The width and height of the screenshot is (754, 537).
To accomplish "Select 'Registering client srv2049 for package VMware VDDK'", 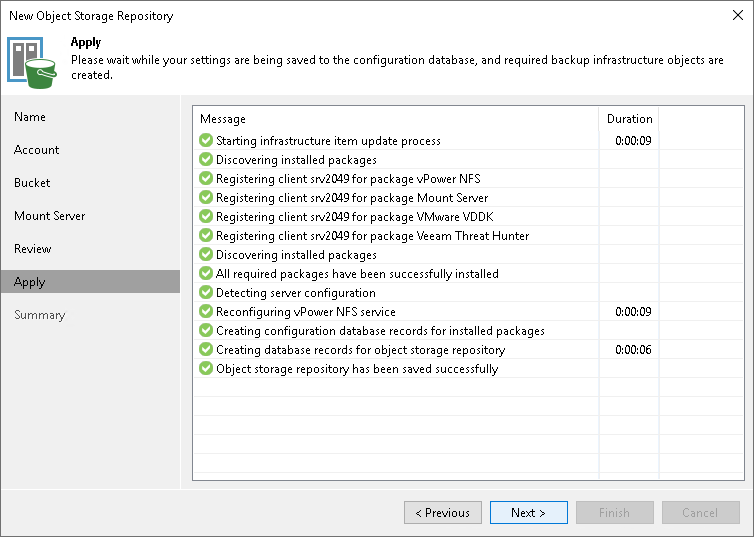I will point(355,217).
